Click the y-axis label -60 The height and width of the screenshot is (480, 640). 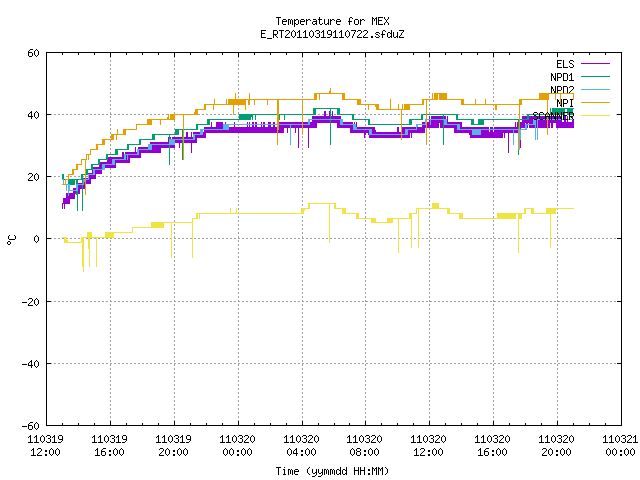pyautogui.click(x=31, y=426)
